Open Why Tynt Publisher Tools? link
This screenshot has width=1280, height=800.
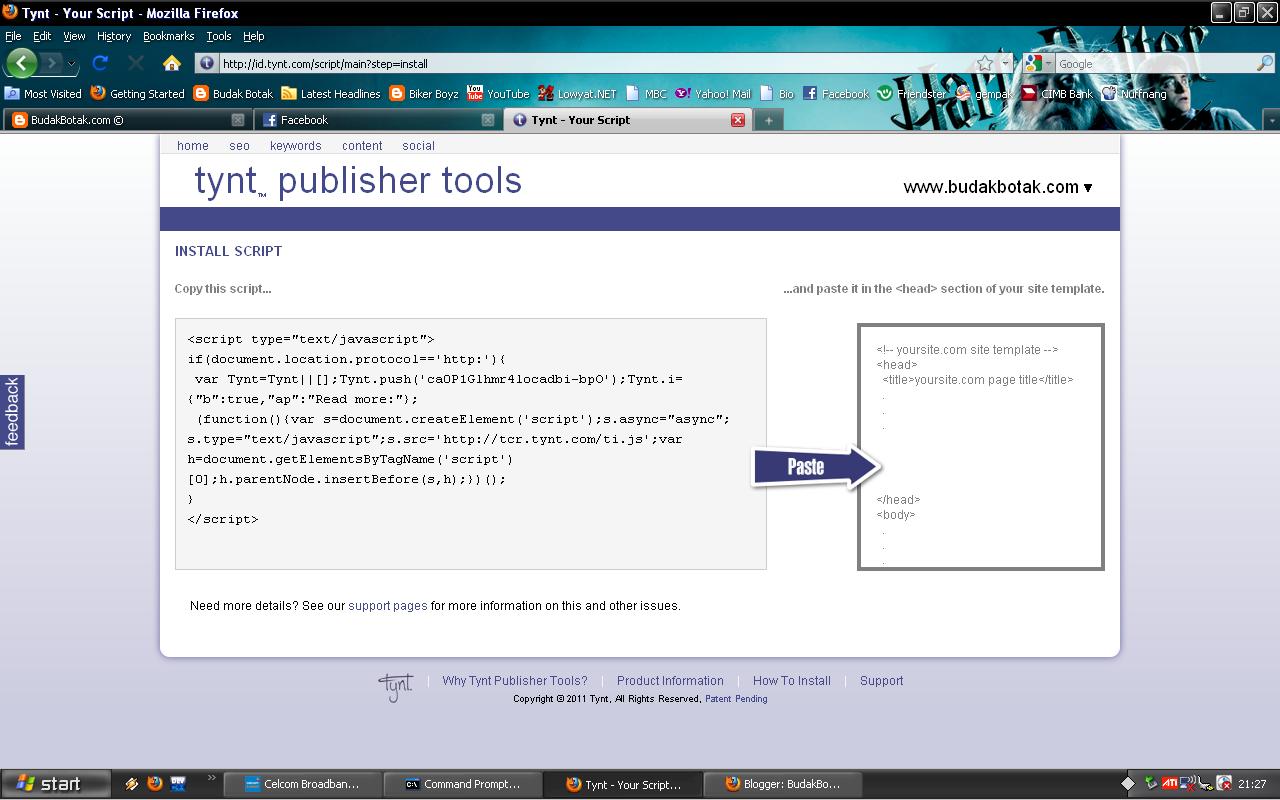tap(515, 681)
